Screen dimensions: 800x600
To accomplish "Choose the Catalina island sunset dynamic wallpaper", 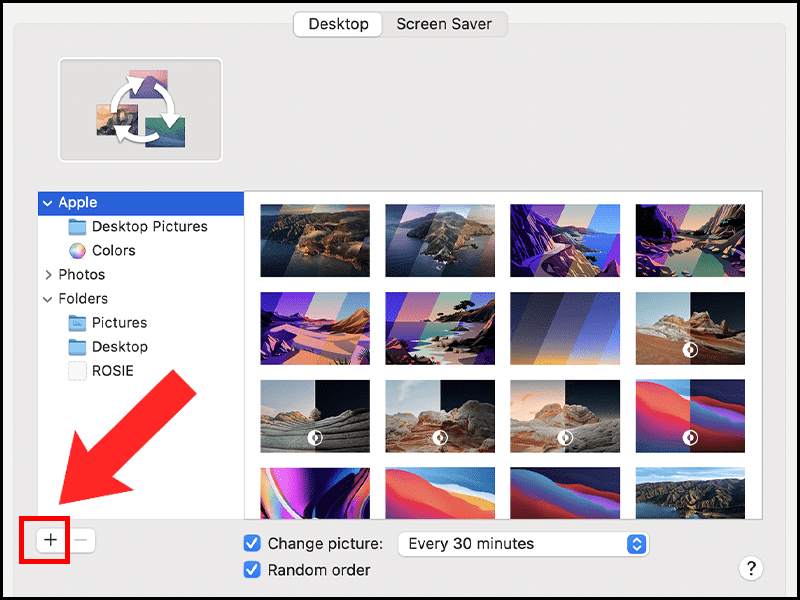I will click(315, 241).
